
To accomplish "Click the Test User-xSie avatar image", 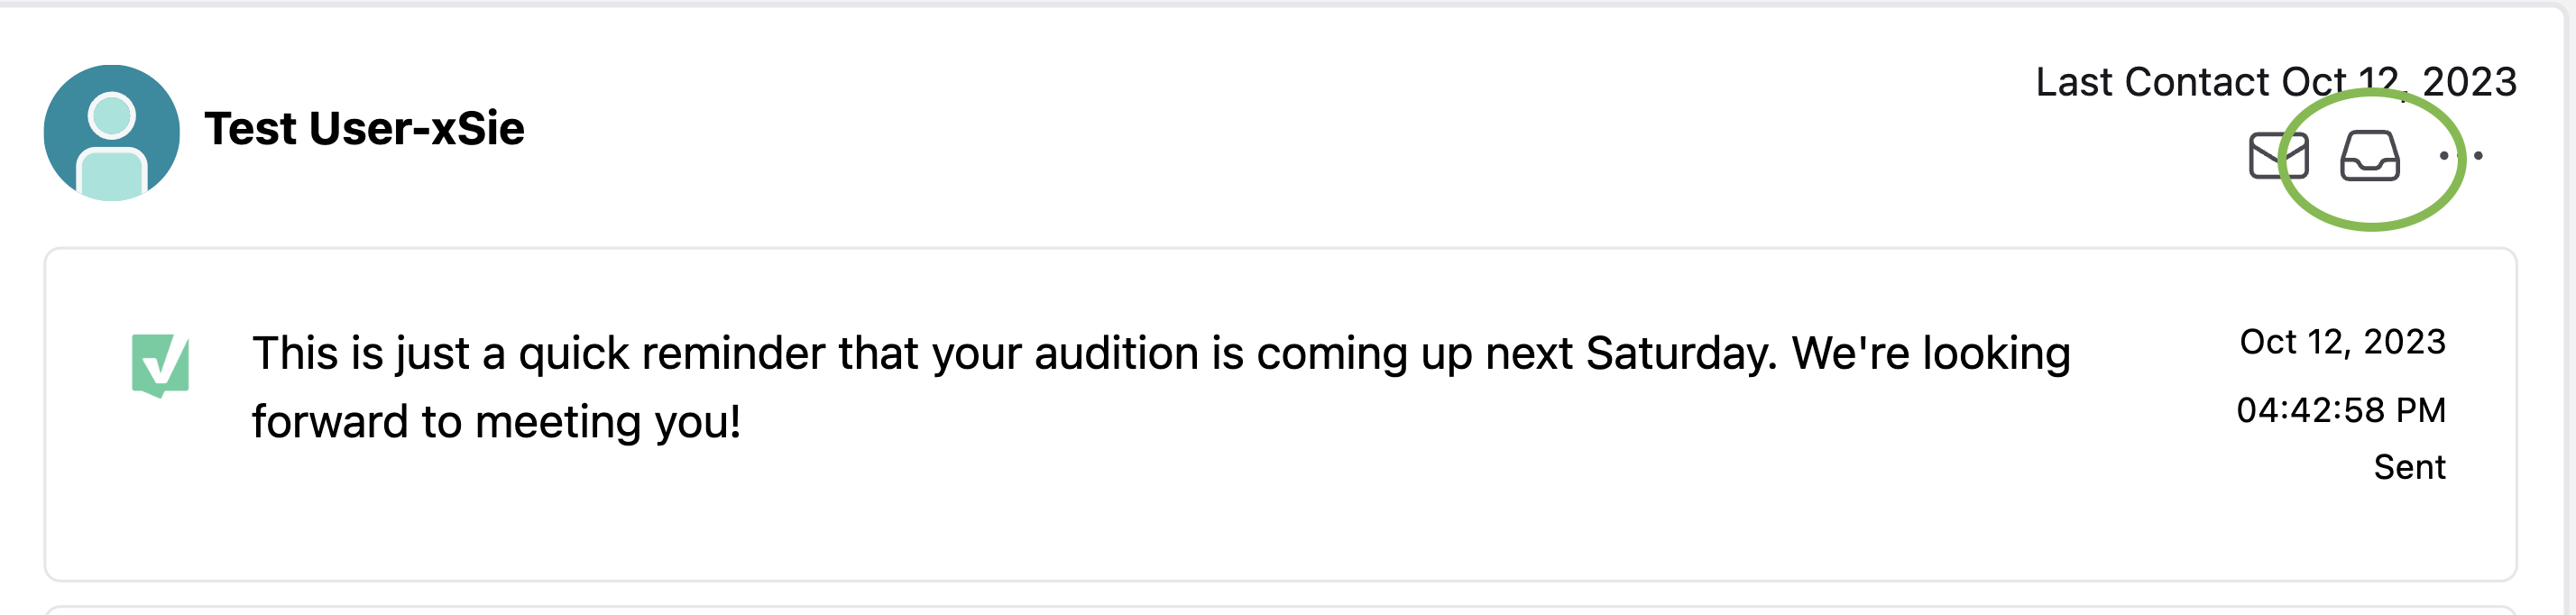I will point(112,133).
